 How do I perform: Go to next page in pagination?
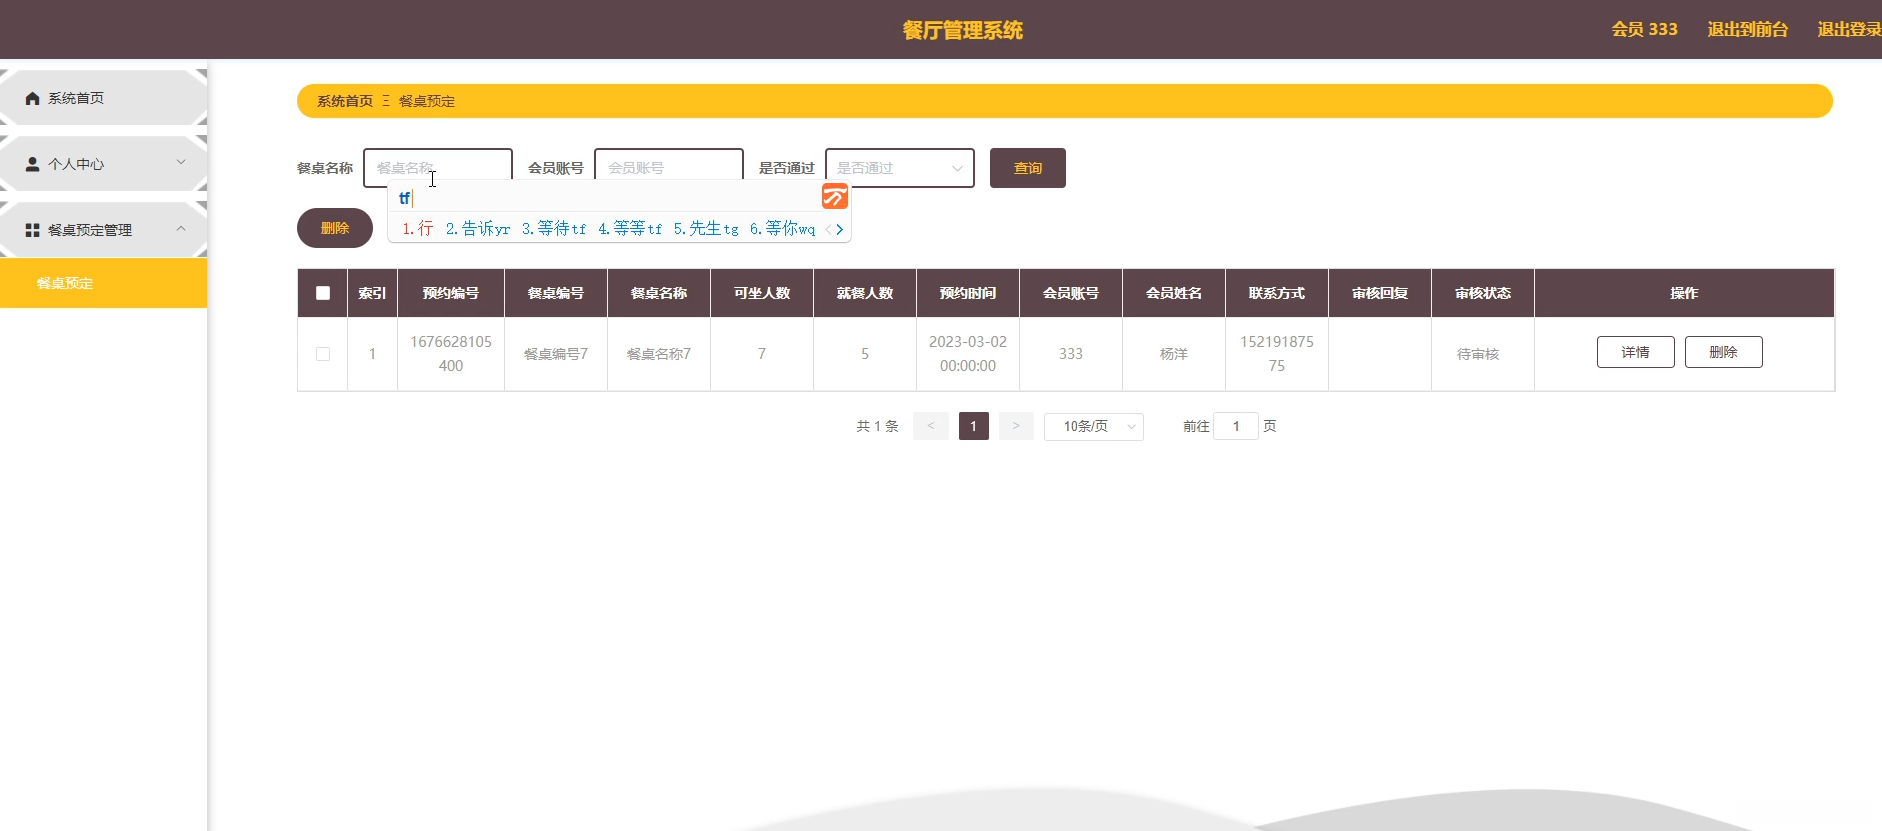[1016, 426]
